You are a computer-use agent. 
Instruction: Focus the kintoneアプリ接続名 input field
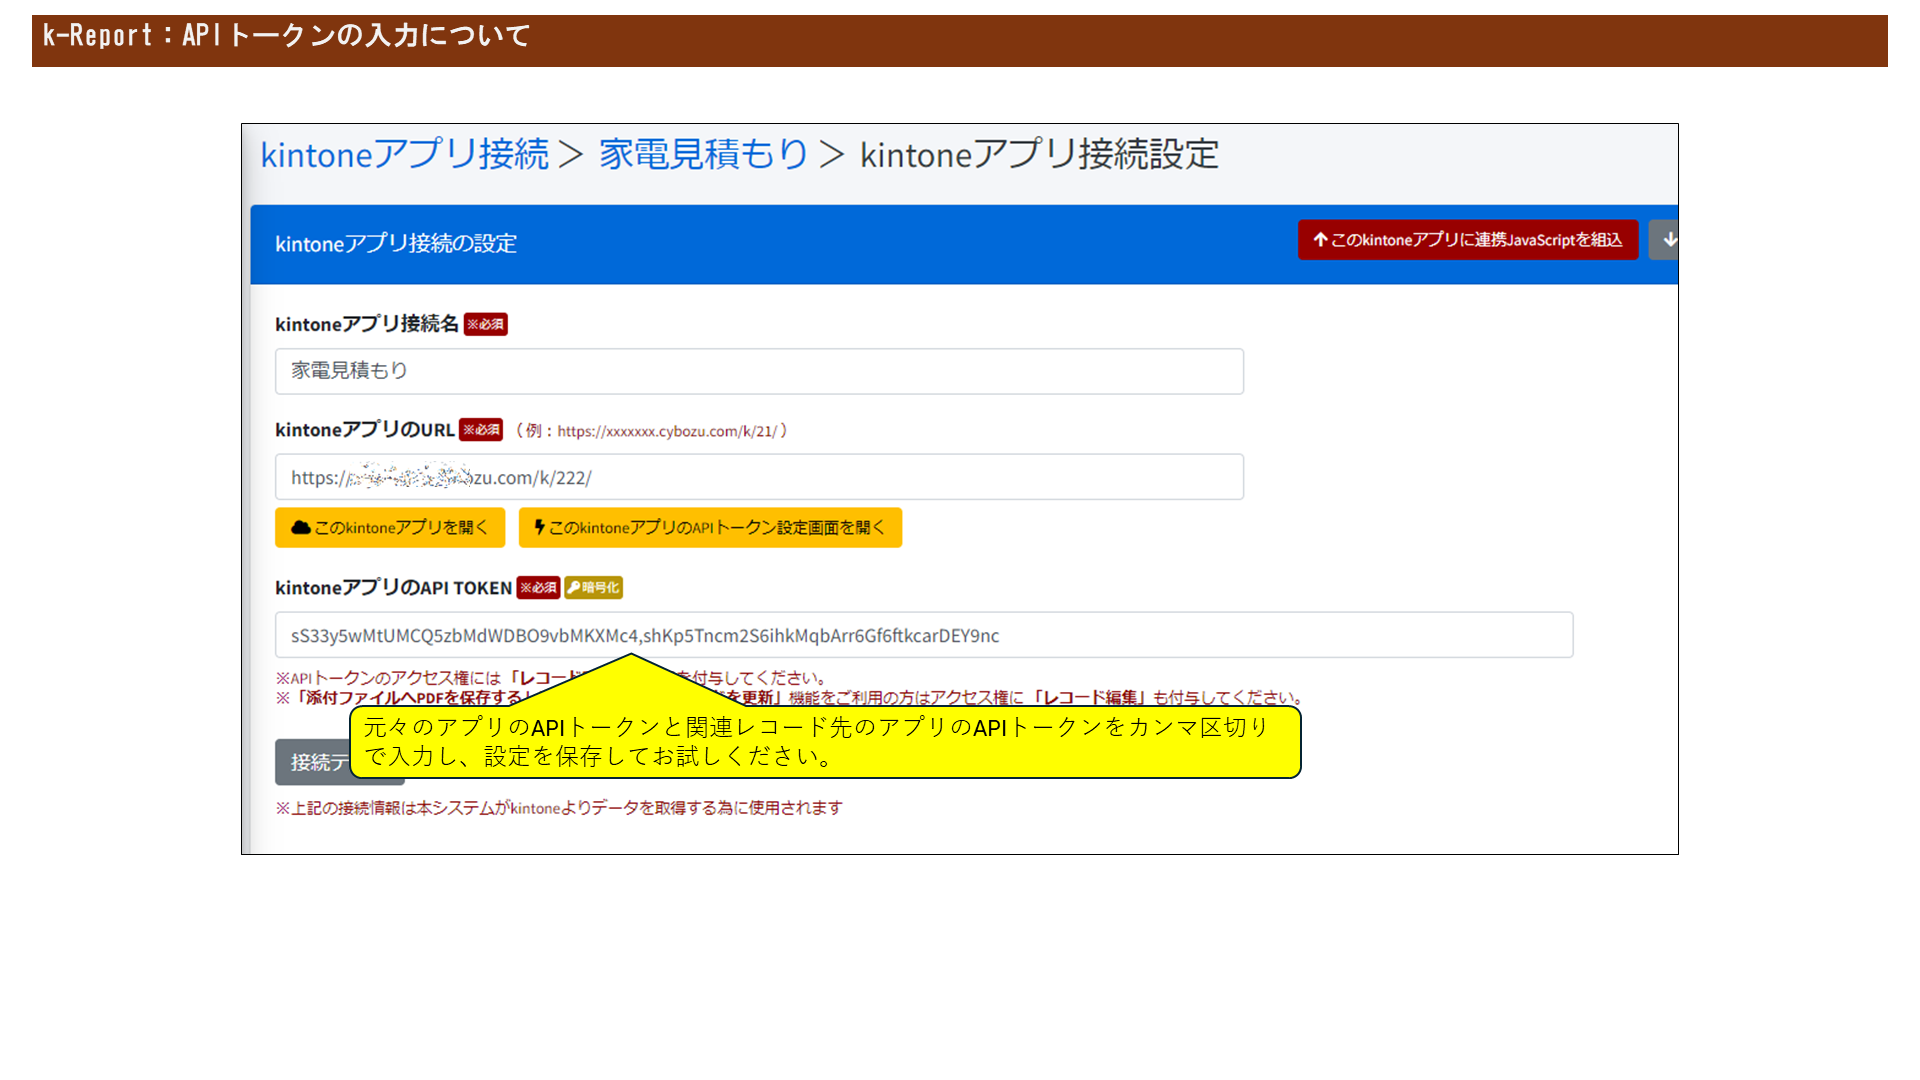pyautogui.click(x=759, y=371)
